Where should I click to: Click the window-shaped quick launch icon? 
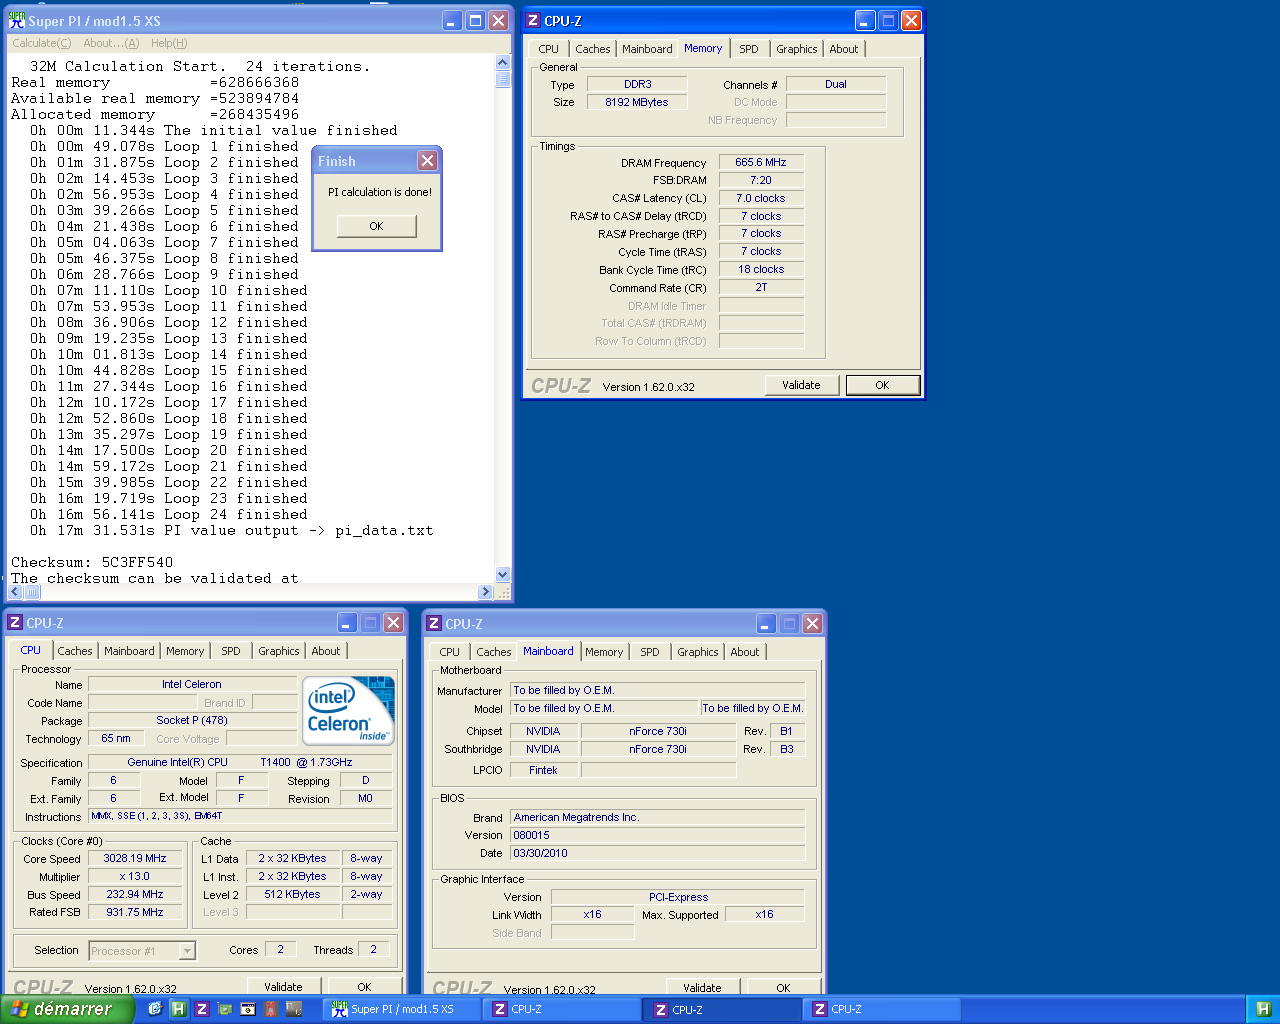248,1009
